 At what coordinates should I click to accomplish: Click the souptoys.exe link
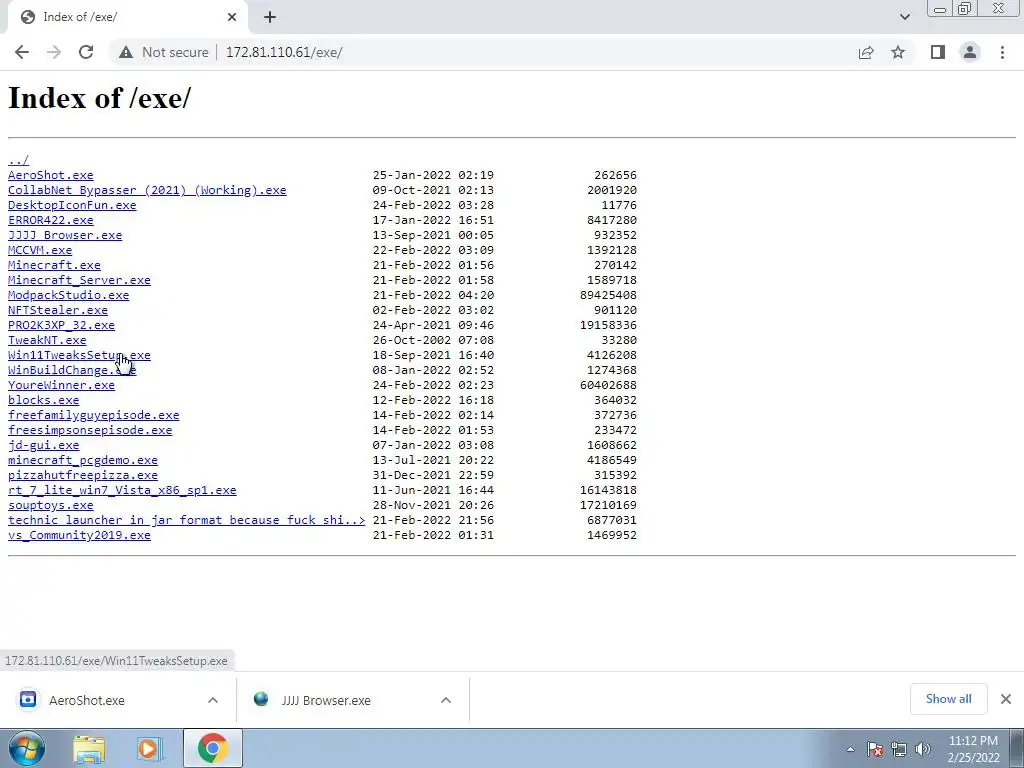pos(50,505)
